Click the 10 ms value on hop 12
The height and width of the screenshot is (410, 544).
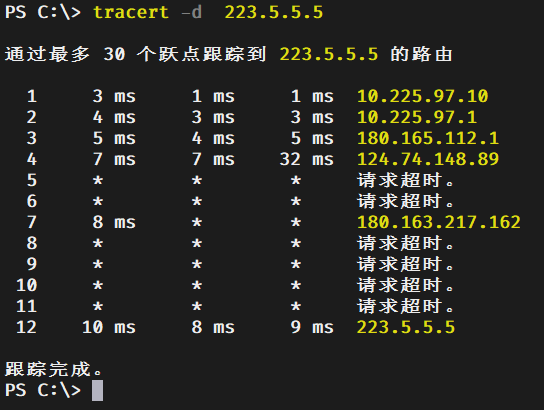point(109,327)
